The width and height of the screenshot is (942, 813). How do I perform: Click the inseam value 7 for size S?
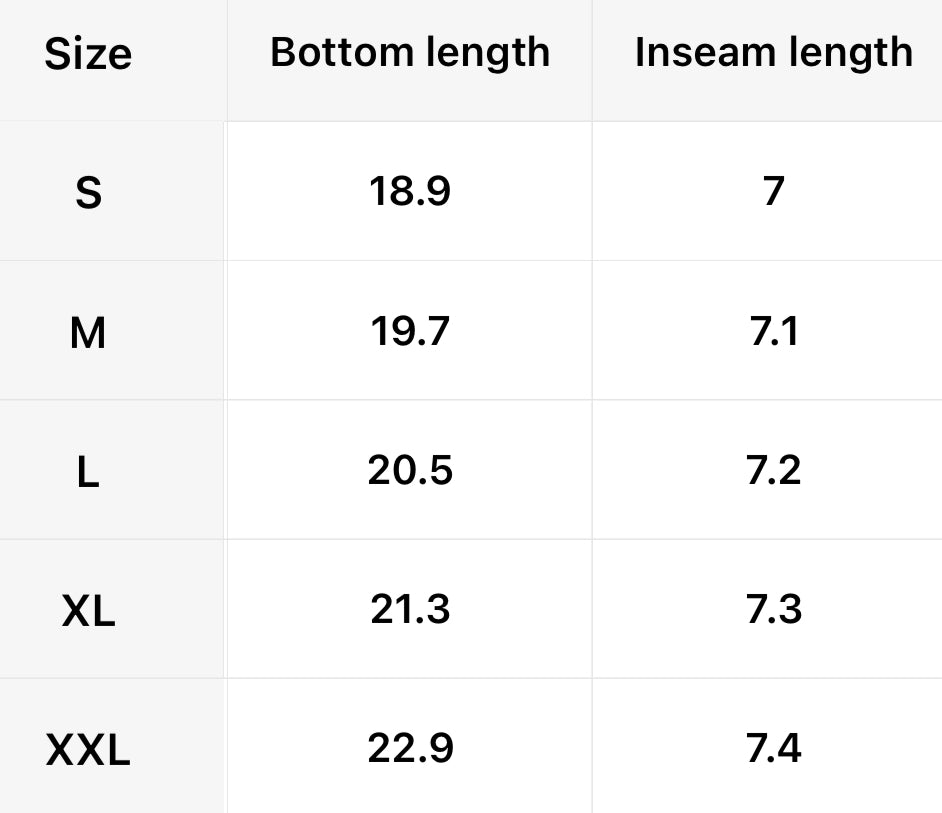pos(773,190)
